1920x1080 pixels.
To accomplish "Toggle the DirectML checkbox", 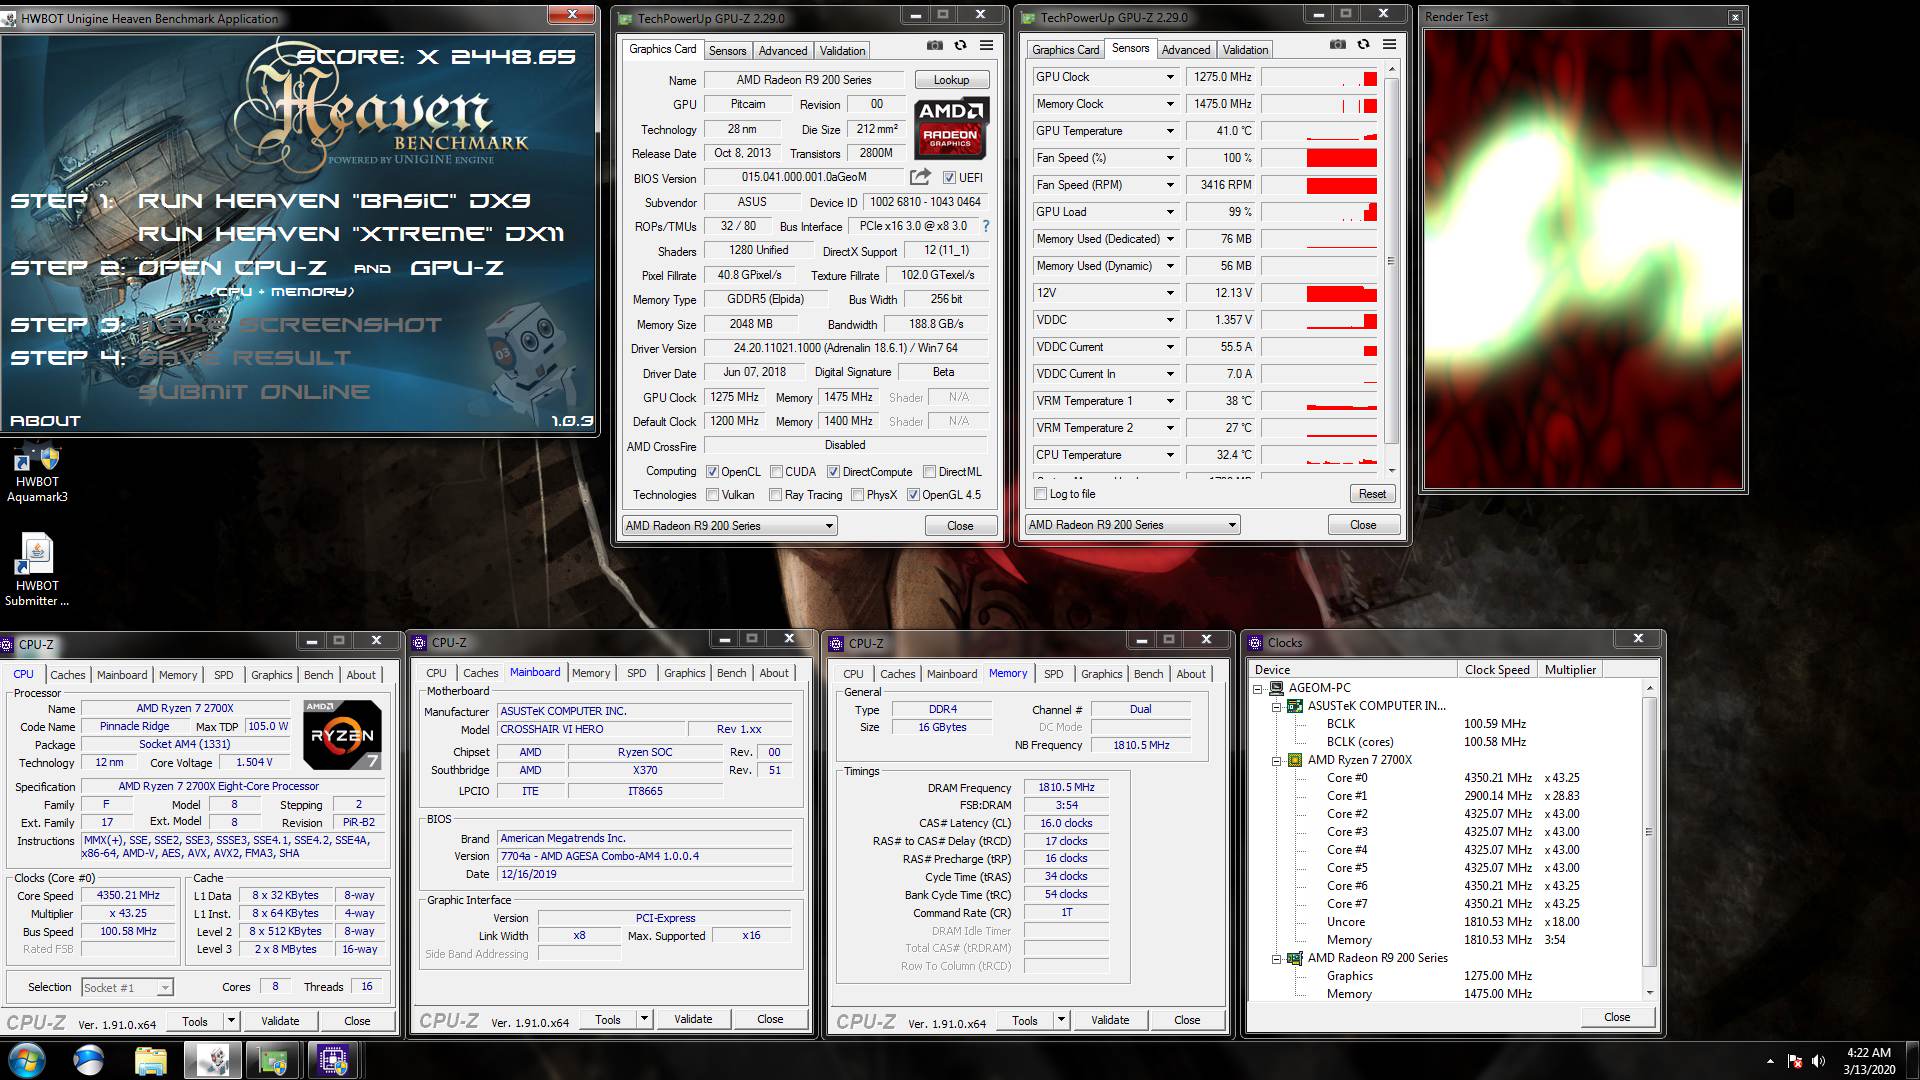I will (x=930, y=472).
